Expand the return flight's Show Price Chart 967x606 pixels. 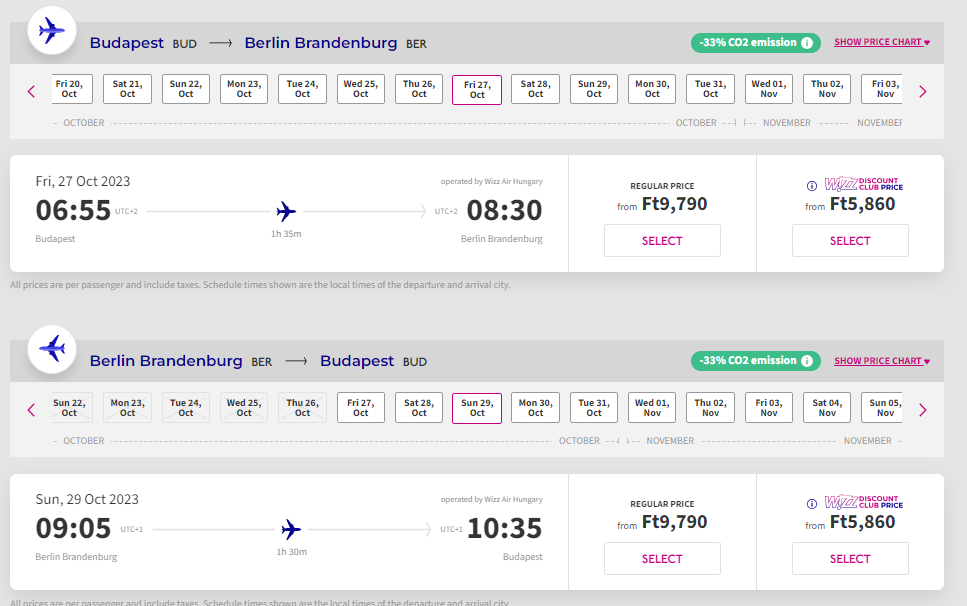[x=882, y=361]
